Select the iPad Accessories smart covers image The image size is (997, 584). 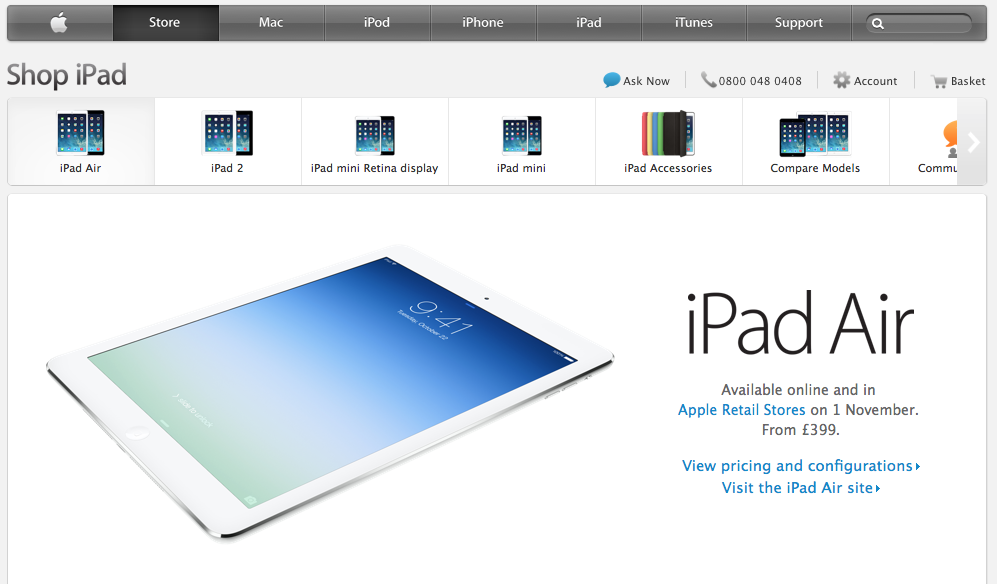(x=668, y=134)
